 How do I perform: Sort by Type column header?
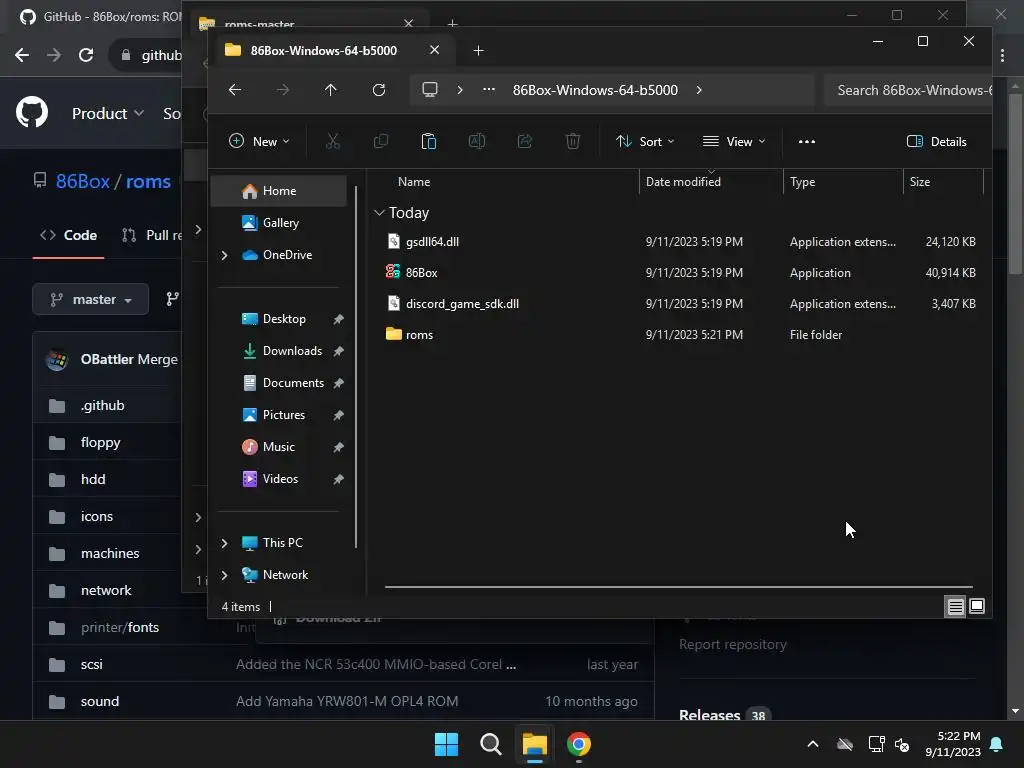[843, 182]
